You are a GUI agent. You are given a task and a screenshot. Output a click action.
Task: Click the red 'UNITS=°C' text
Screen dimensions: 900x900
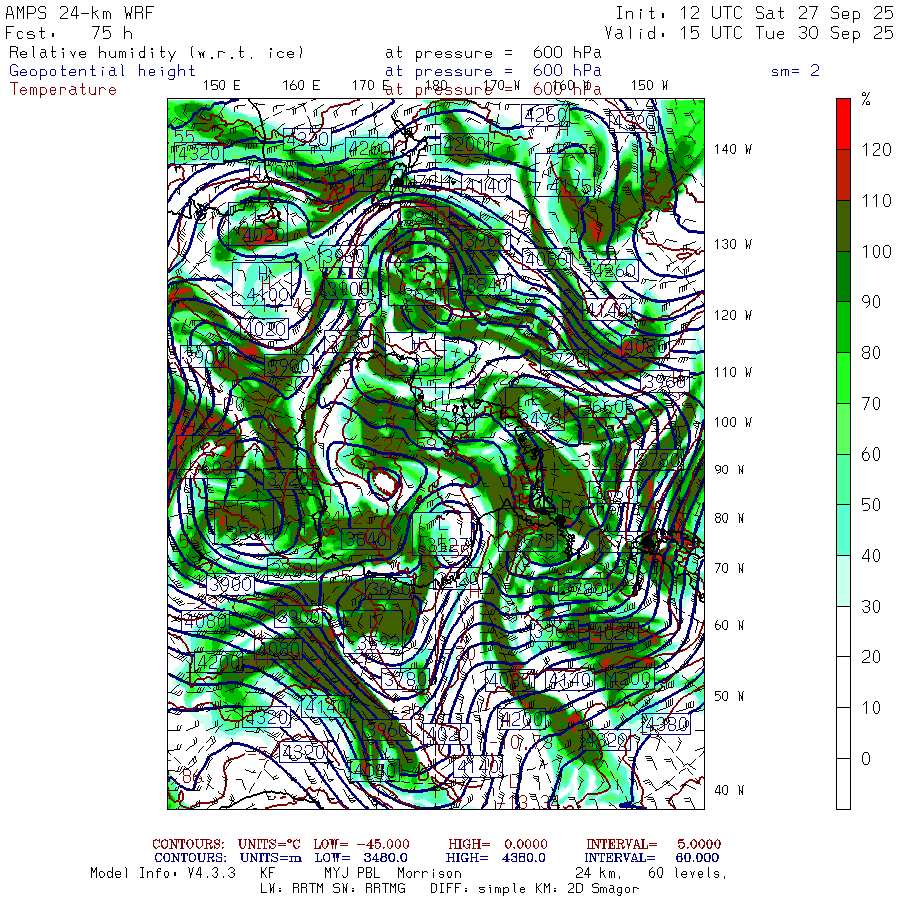pyautogui.click(x=269, y=844)
